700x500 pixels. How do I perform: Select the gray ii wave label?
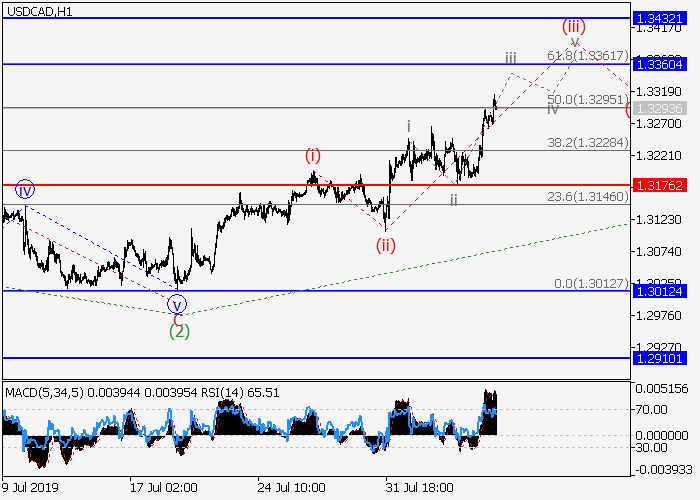pos(453,200)
